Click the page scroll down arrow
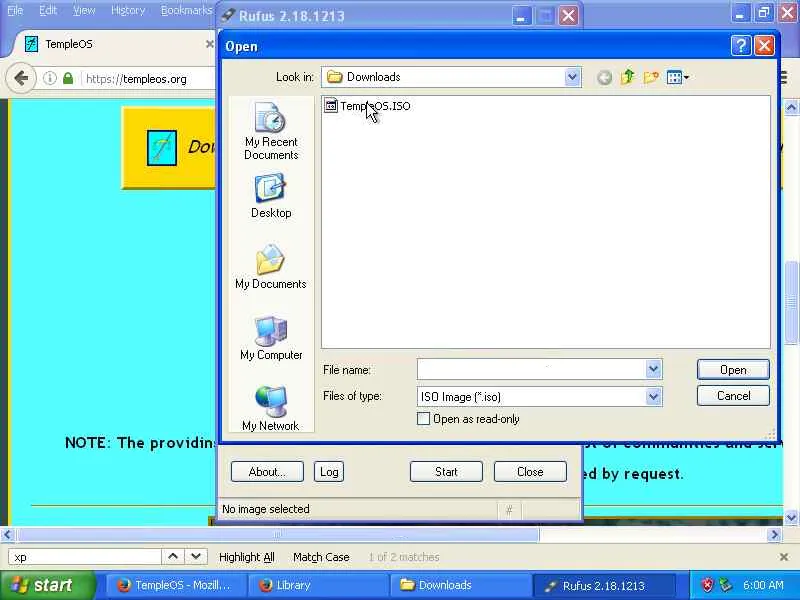Viewport: 800px width, 600px height. (791, 517)
